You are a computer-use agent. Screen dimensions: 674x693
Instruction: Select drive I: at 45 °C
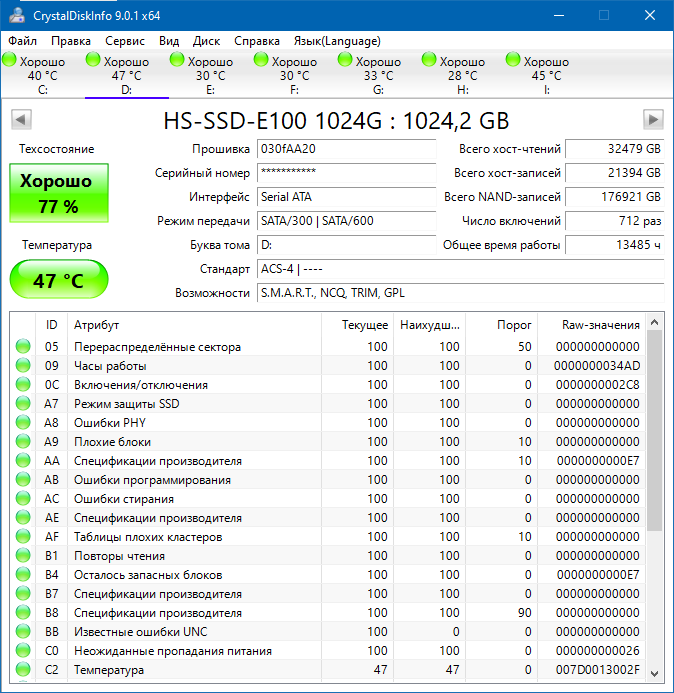[546, 75]
